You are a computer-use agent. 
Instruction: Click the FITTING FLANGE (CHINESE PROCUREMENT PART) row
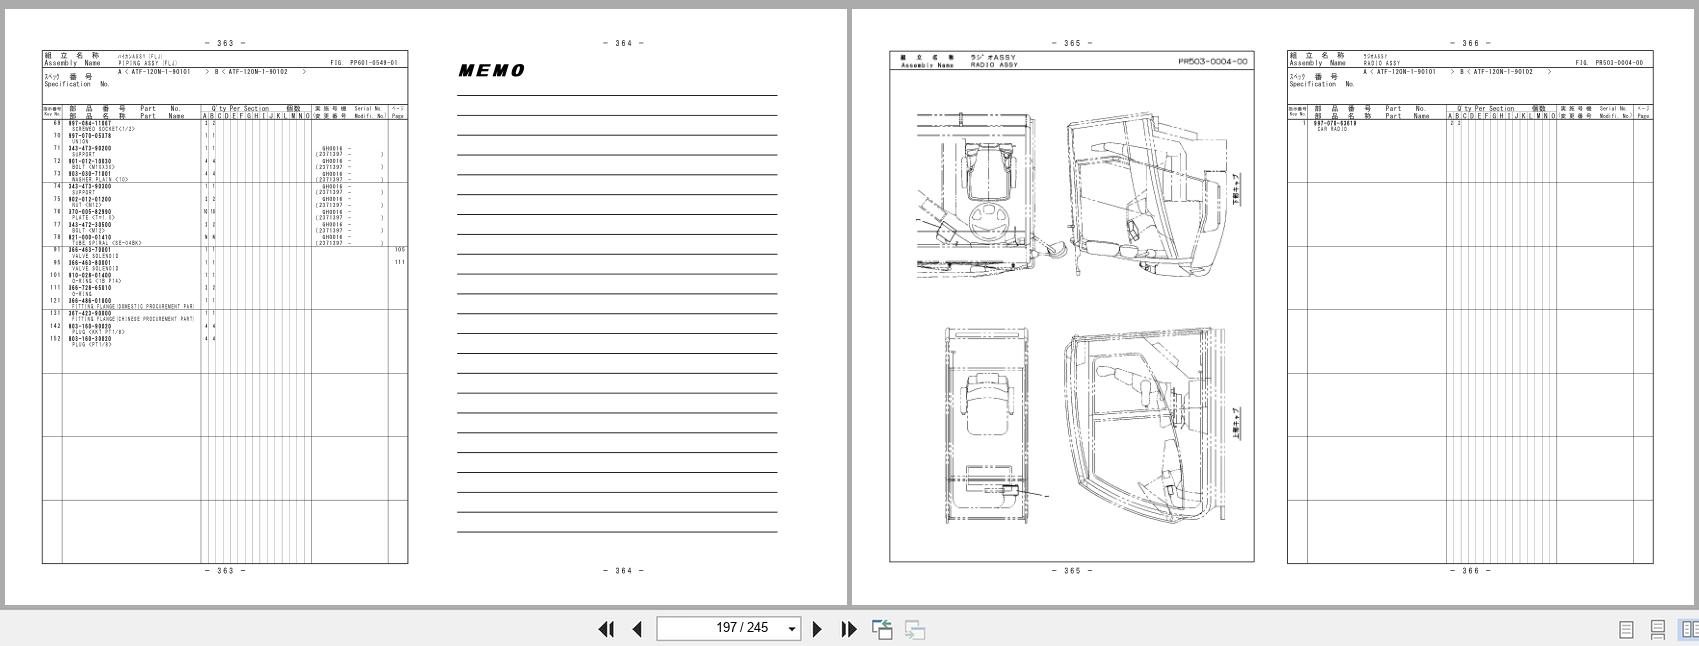pyautogui.click(x=224, y=316)
